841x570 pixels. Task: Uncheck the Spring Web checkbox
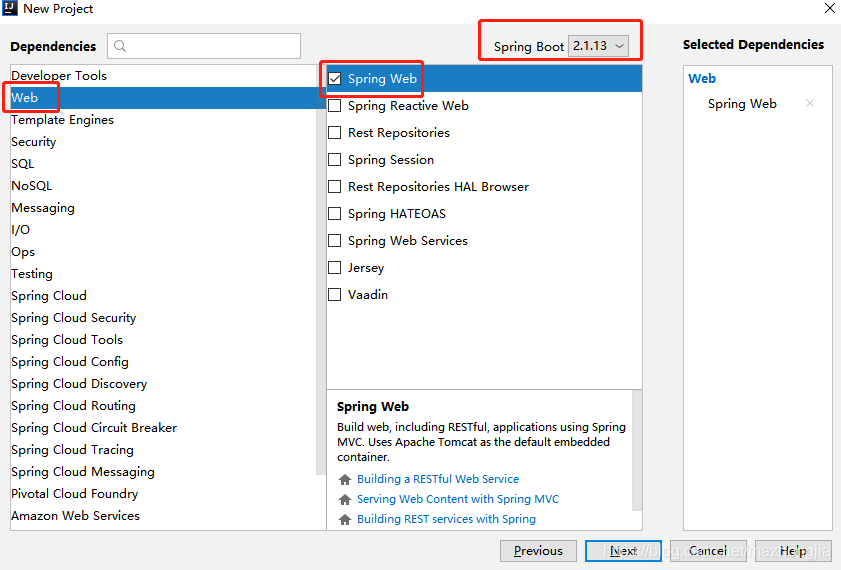(335, 79)
